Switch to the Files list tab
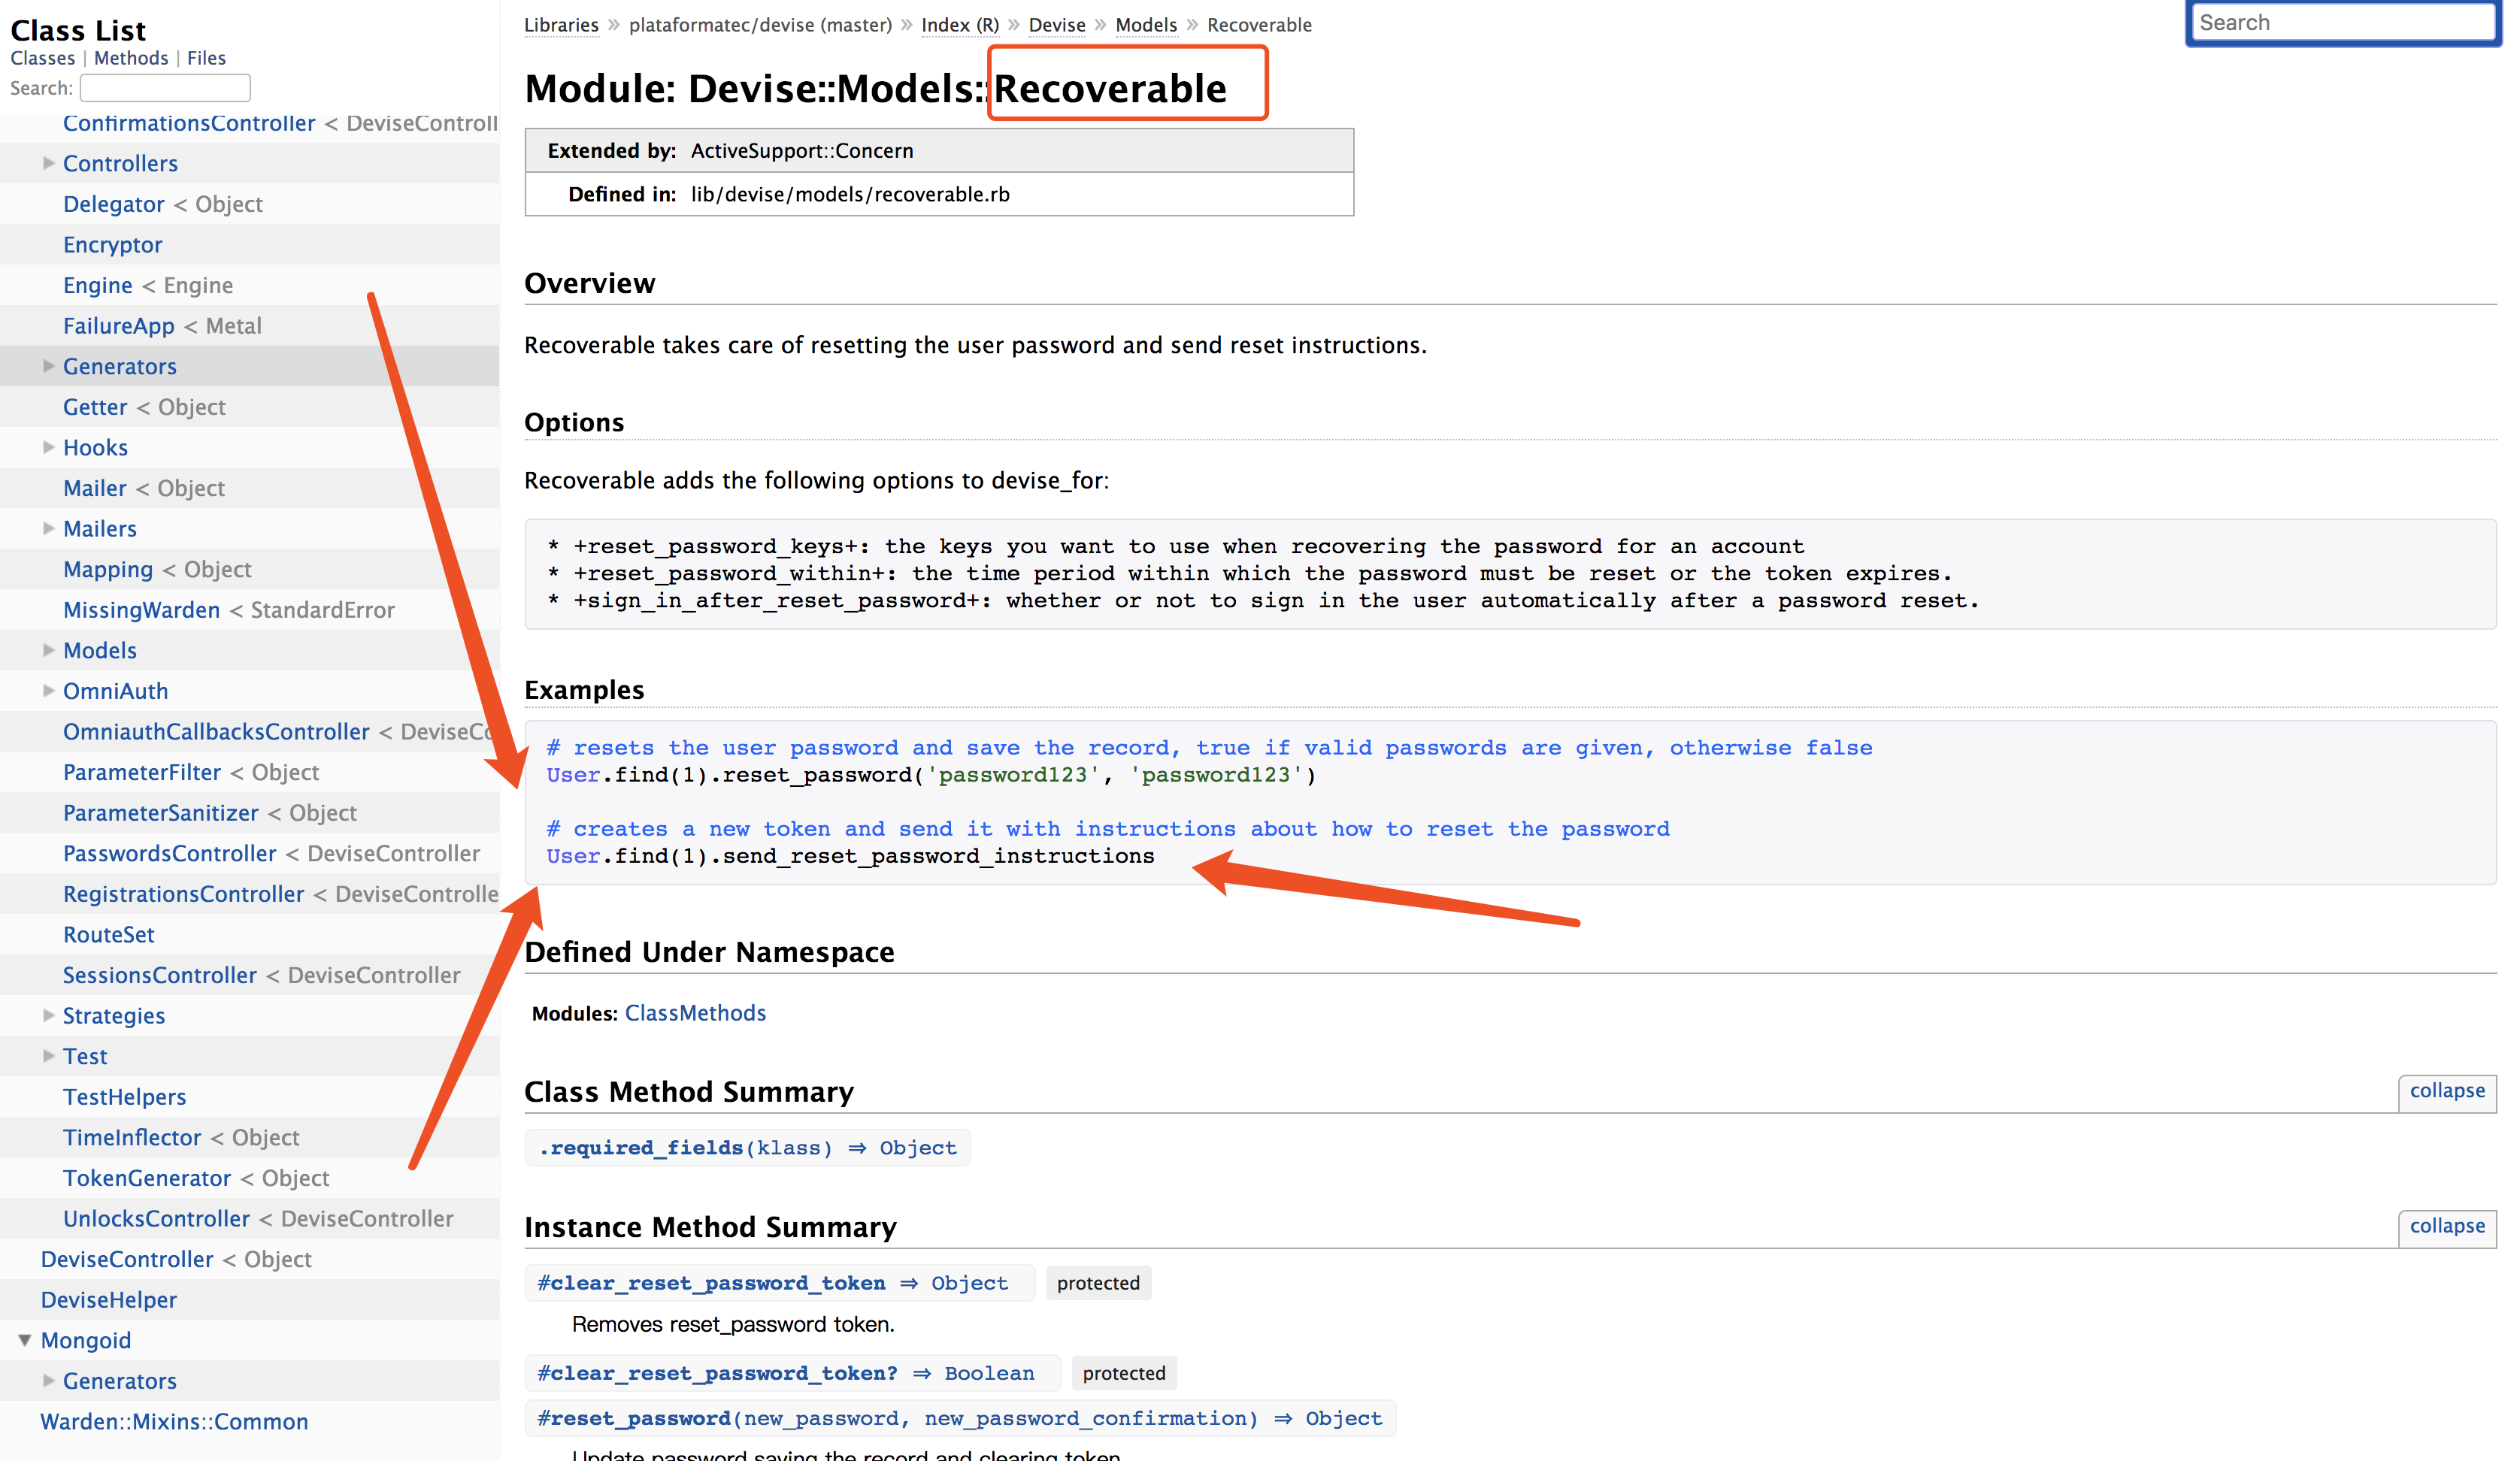This screenshot has height=1461, width=2520. [206, 58]
